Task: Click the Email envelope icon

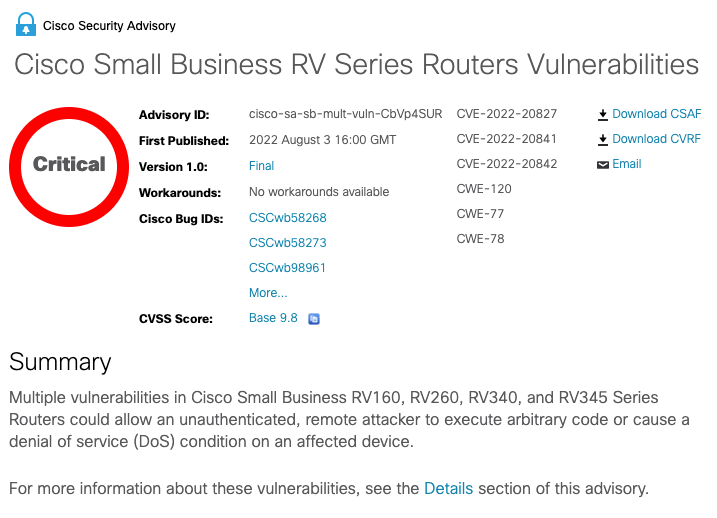Action: coord(603,165)
